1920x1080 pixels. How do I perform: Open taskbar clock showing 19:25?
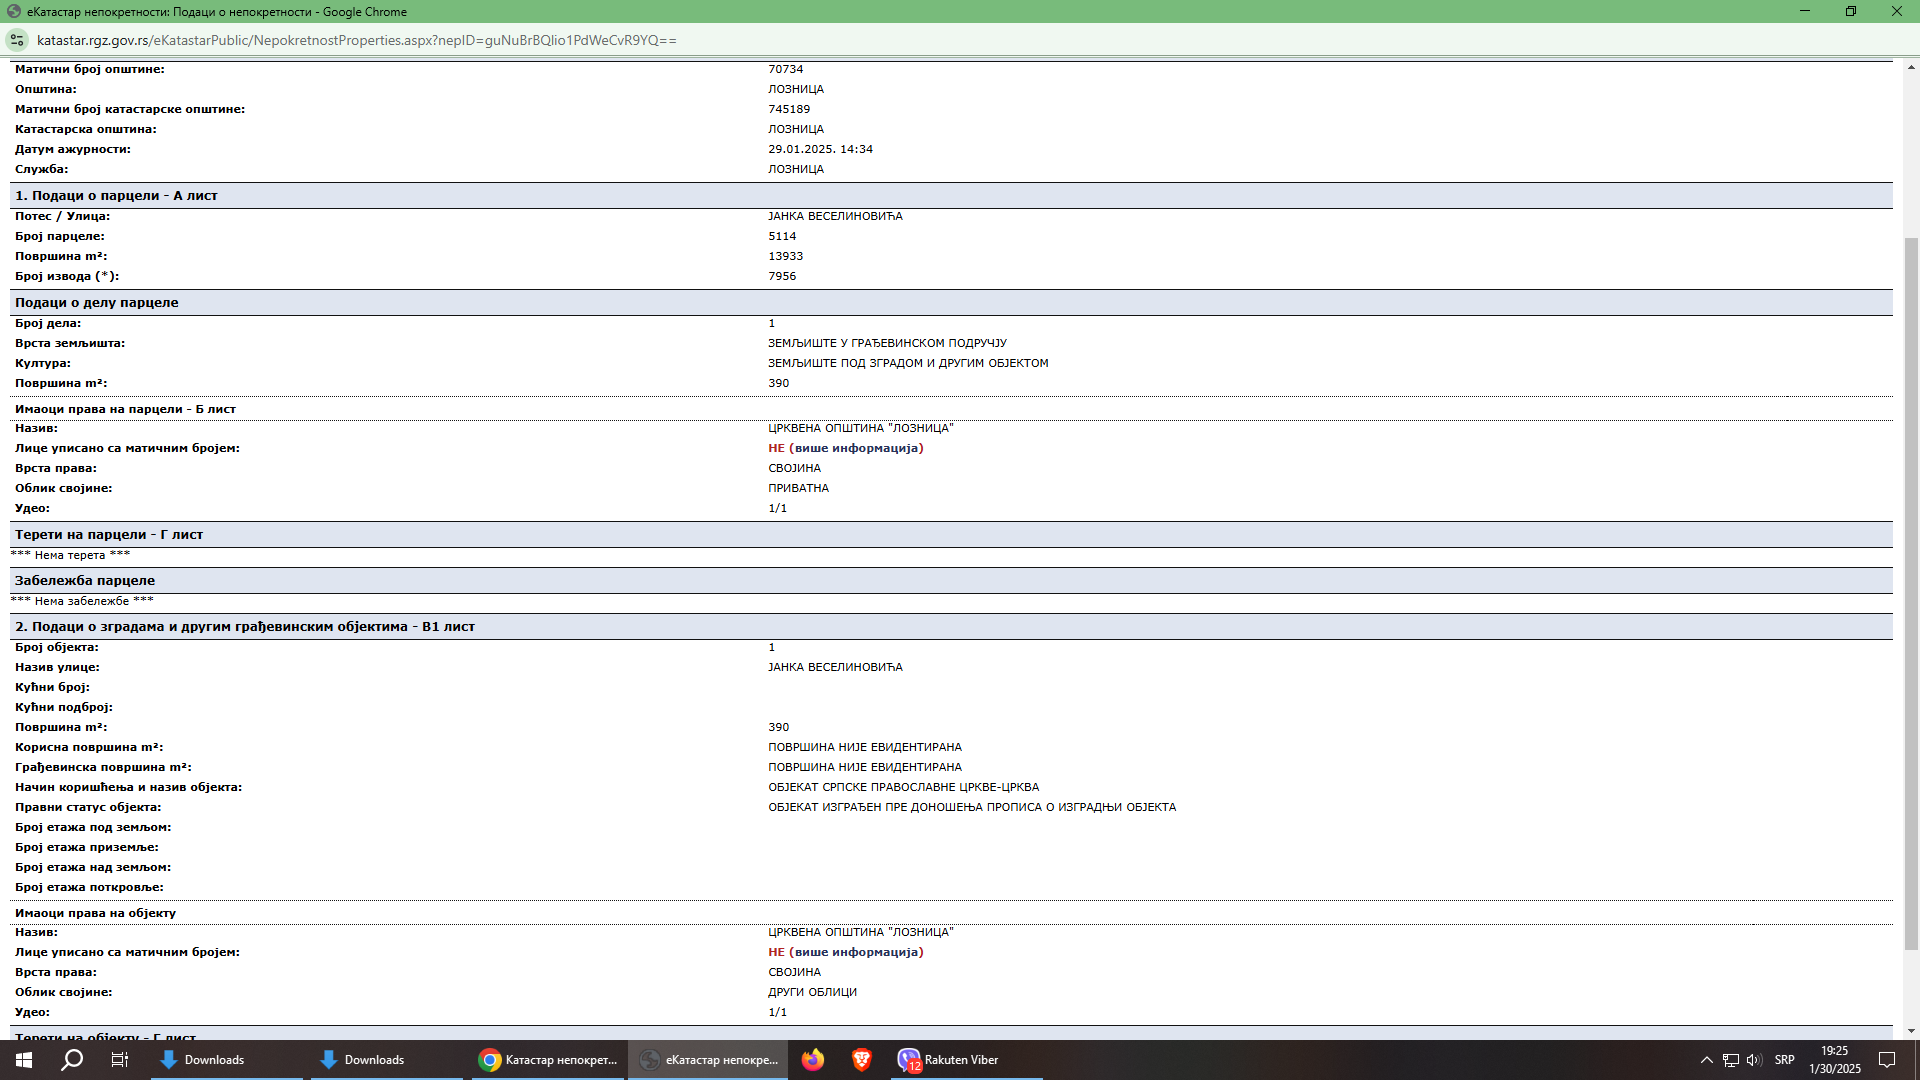1835,1060
